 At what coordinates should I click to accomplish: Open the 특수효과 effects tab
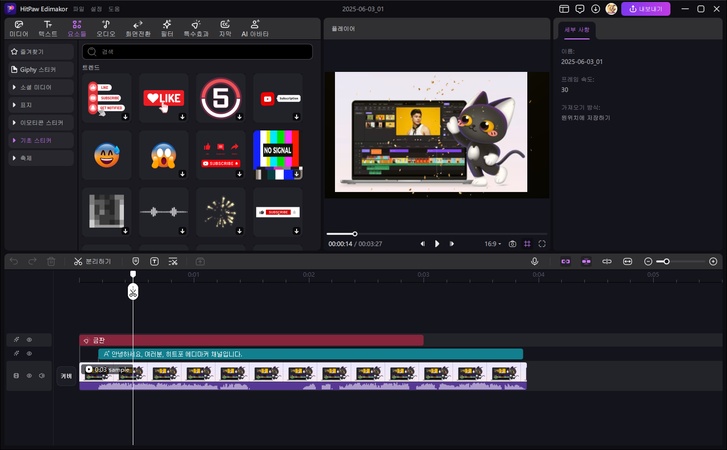[x=196, y=29]
